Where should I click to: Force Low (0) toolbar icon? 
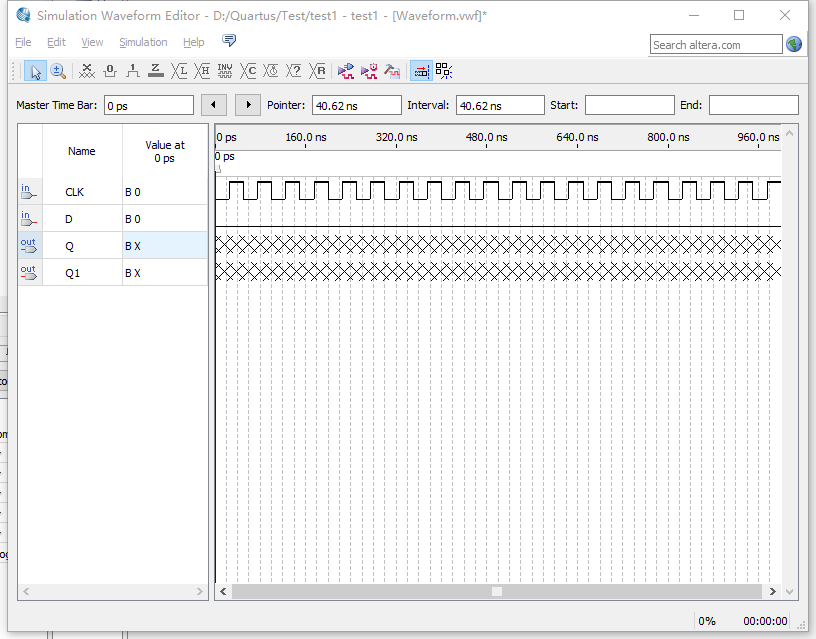pyautogui.click(x=110, y=71)
